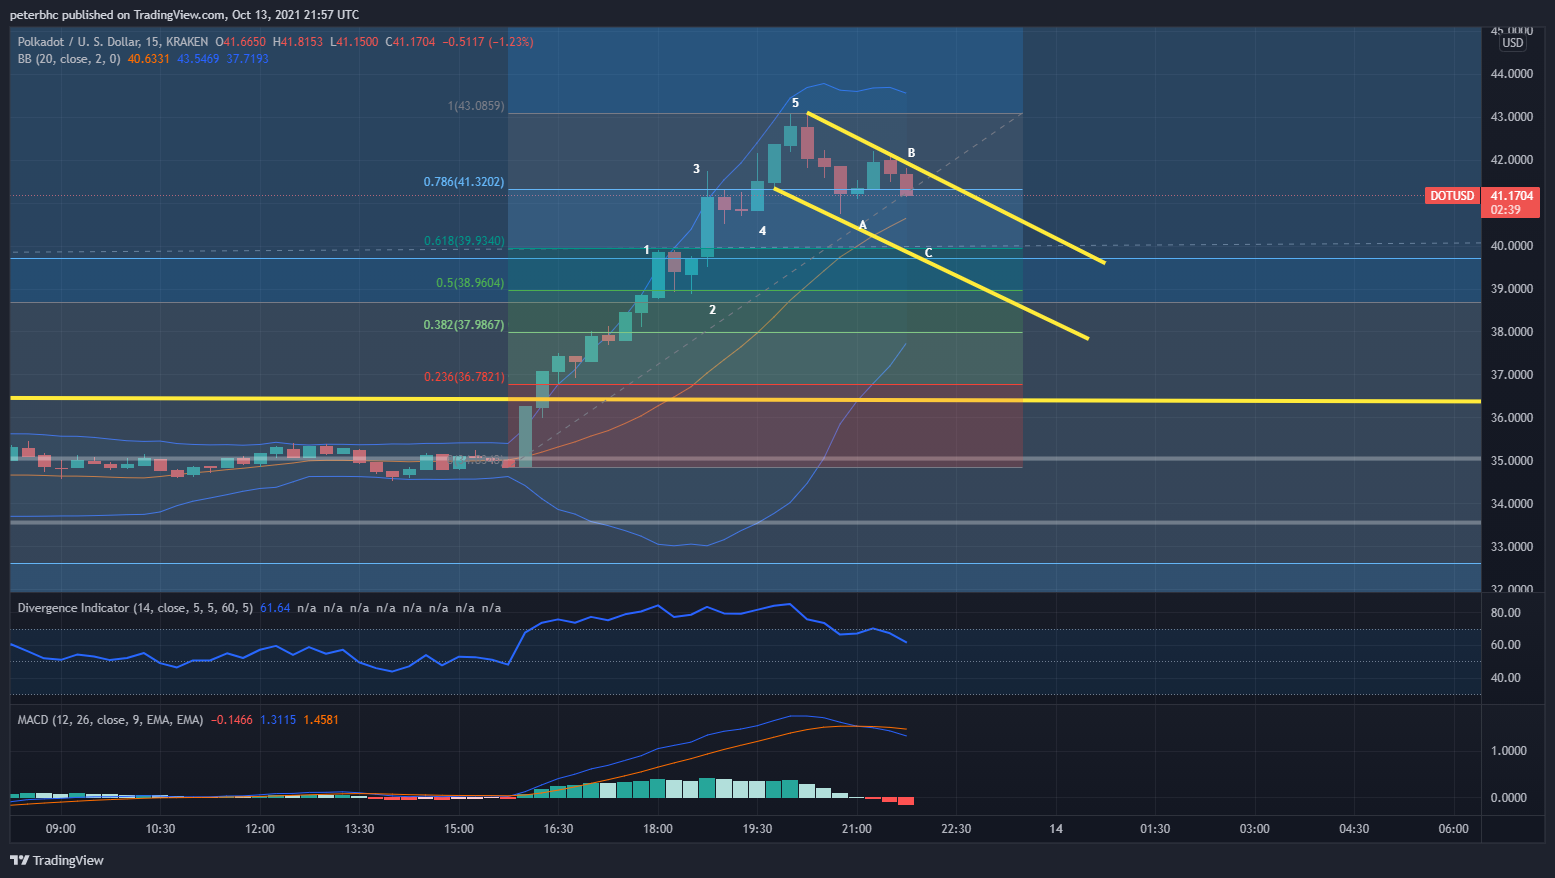Click the 04:30 time axis label
This screenshot has width=1555, height=878.
[x=1354, y=829]
